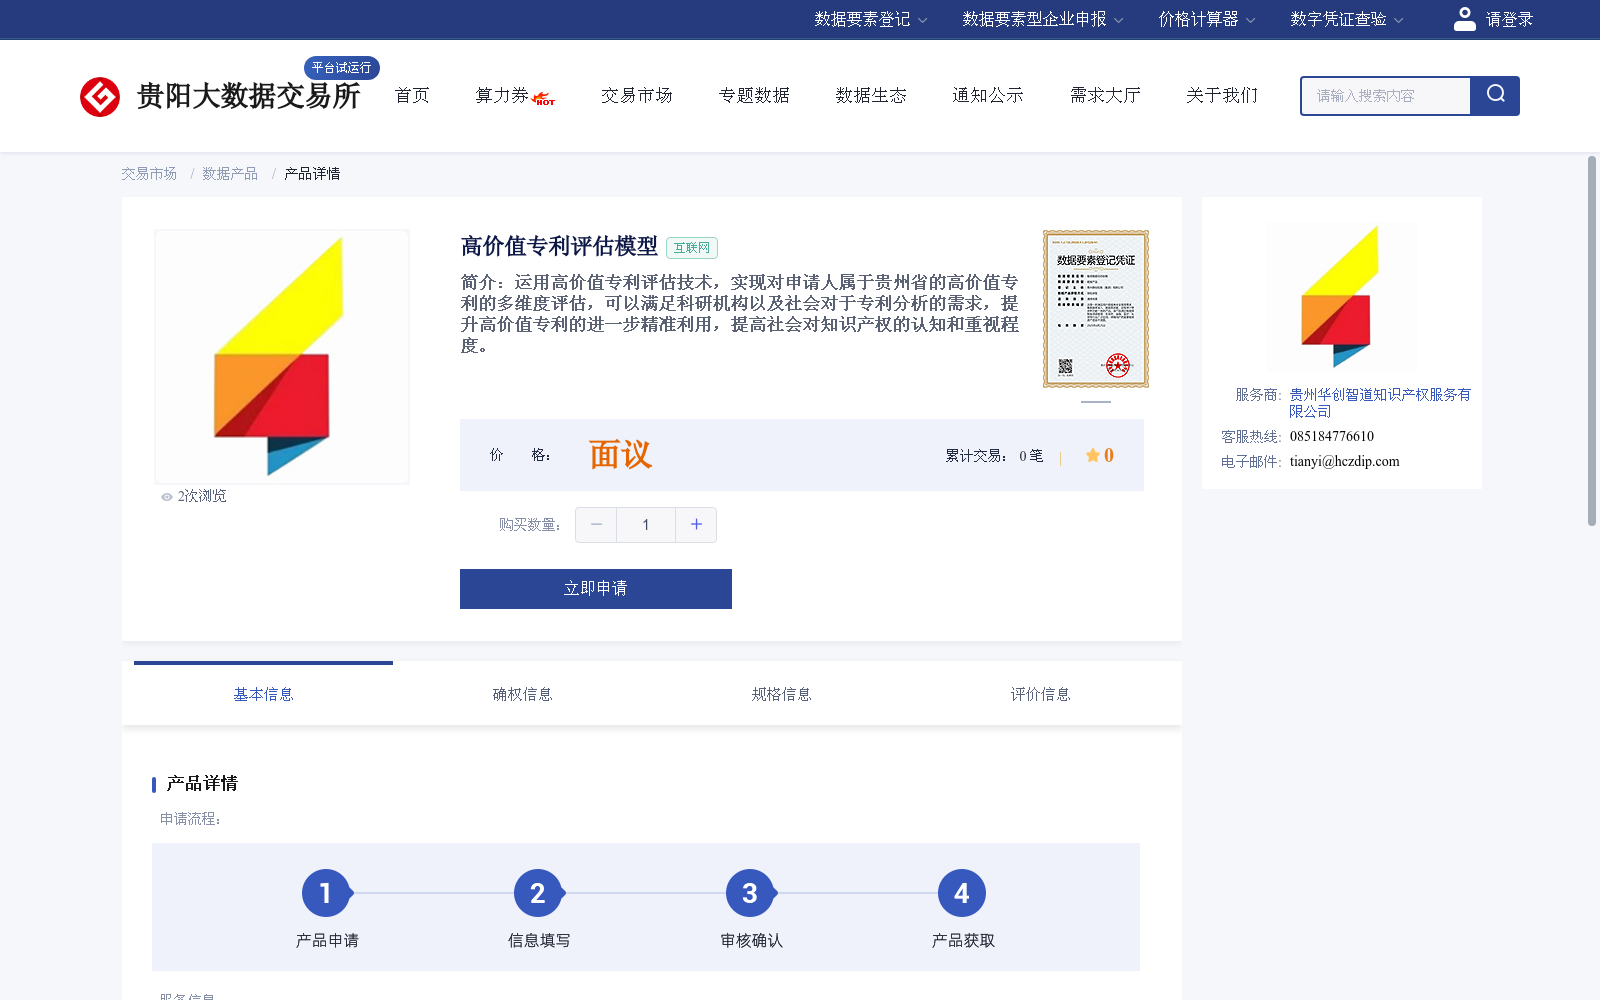Switch to 评价信息 tab
Image resolution: width=1600 pixels, height=1000 pixels.
tap(1041, 694)
